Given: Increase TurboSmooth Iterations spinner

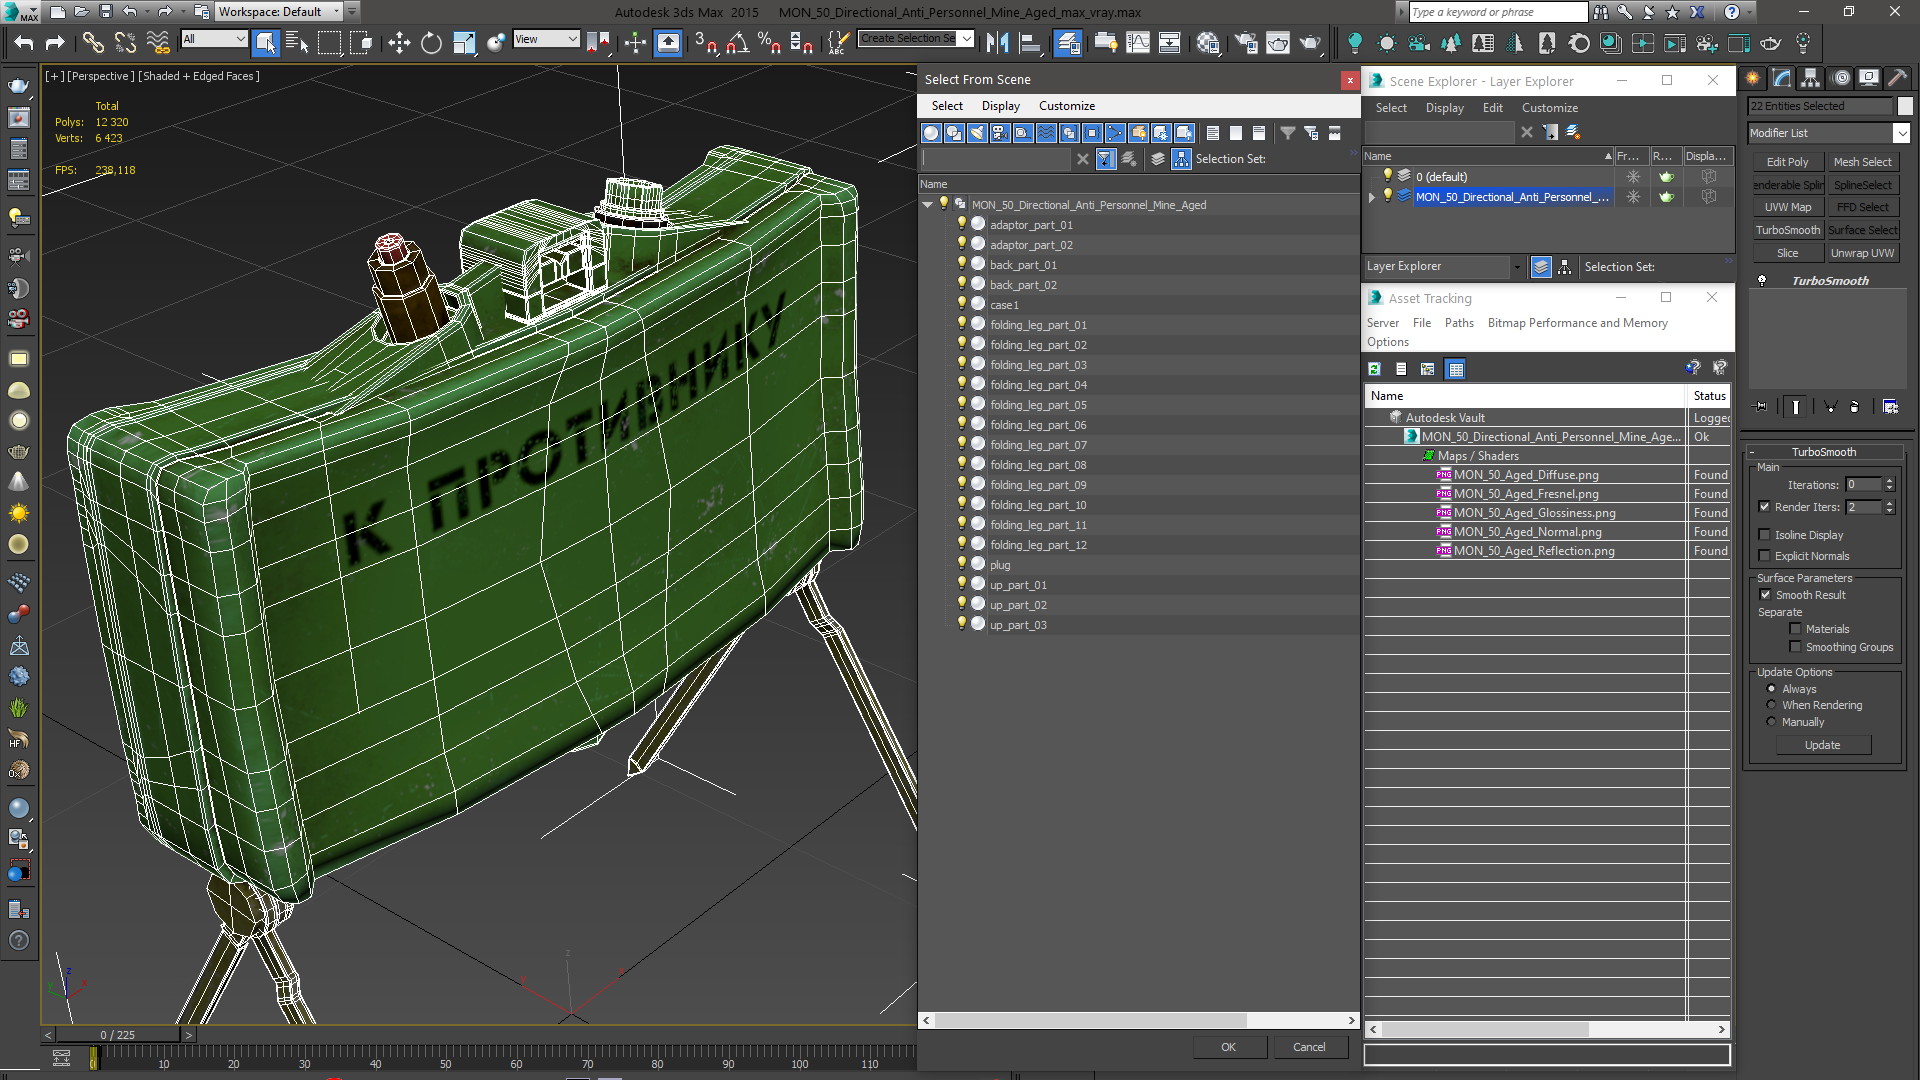Looking at the screenshot, I should tap(1889, 480).
